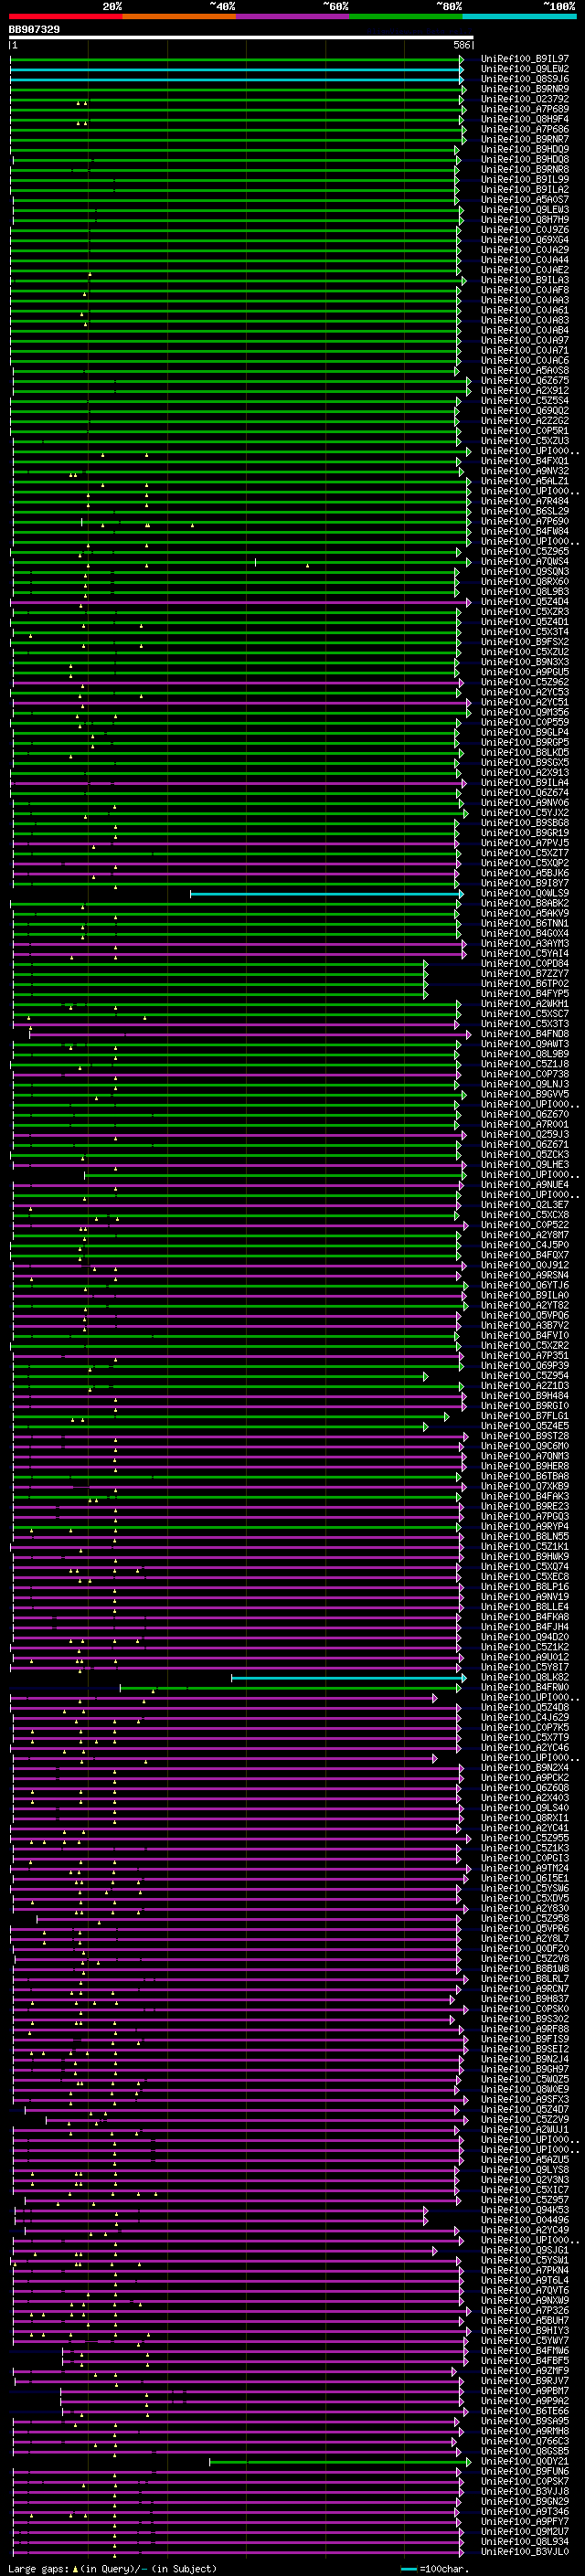
Task: Click the 'Large gaps' legend text at bottom
Action: [38, 2568]
